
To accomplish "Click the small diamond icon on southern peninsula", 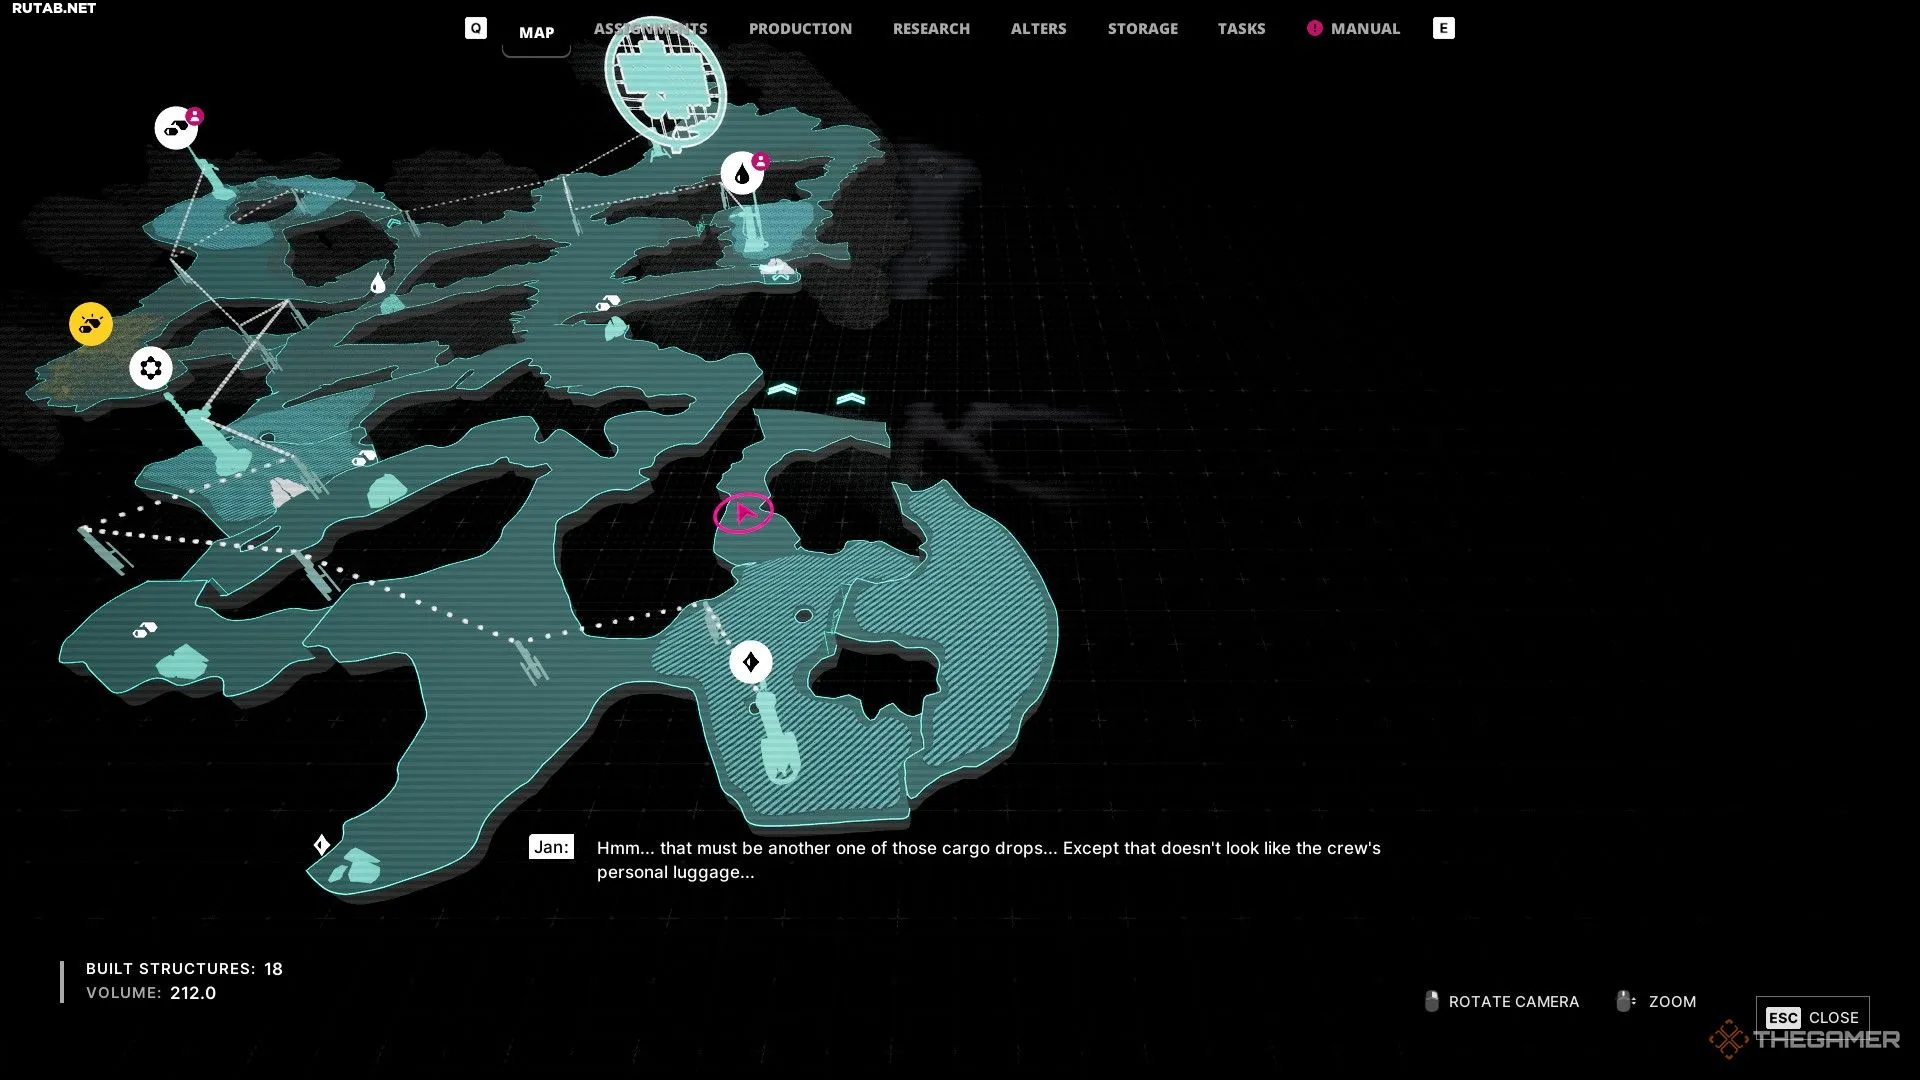I will [322, 845].
